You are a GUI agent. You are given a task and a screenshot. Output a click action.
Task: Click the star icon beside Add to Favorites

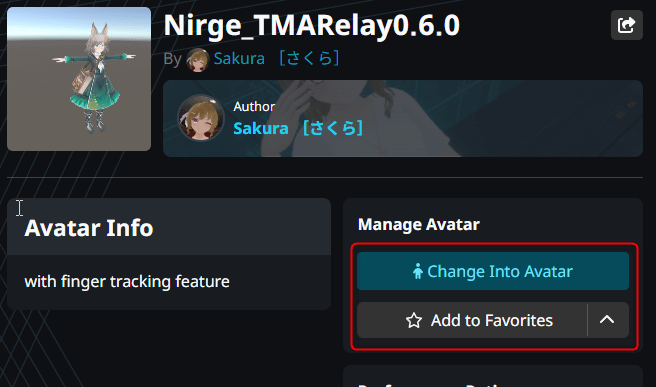pyautogui.click(x=414, y=320)
